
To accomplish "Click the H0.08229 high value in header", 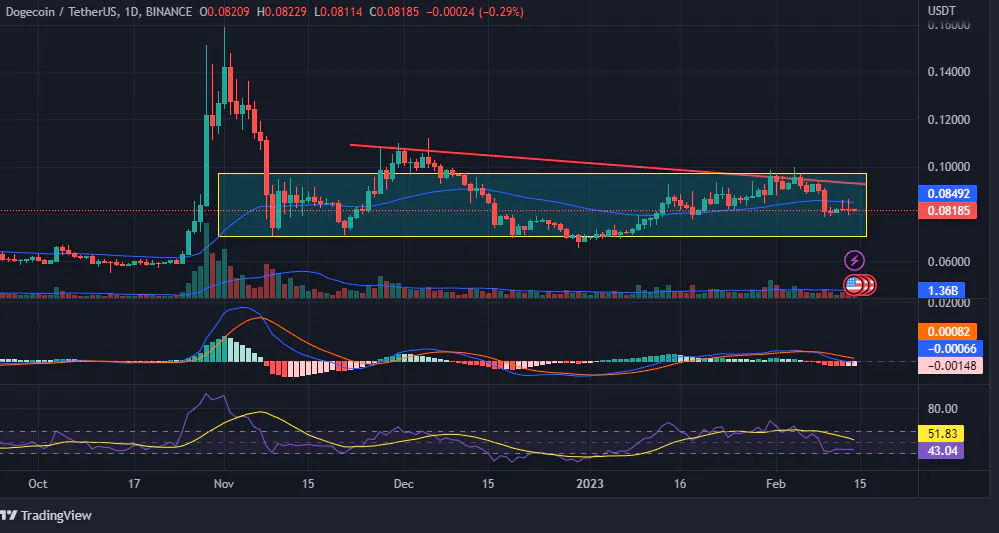I will tap(282, 11).
